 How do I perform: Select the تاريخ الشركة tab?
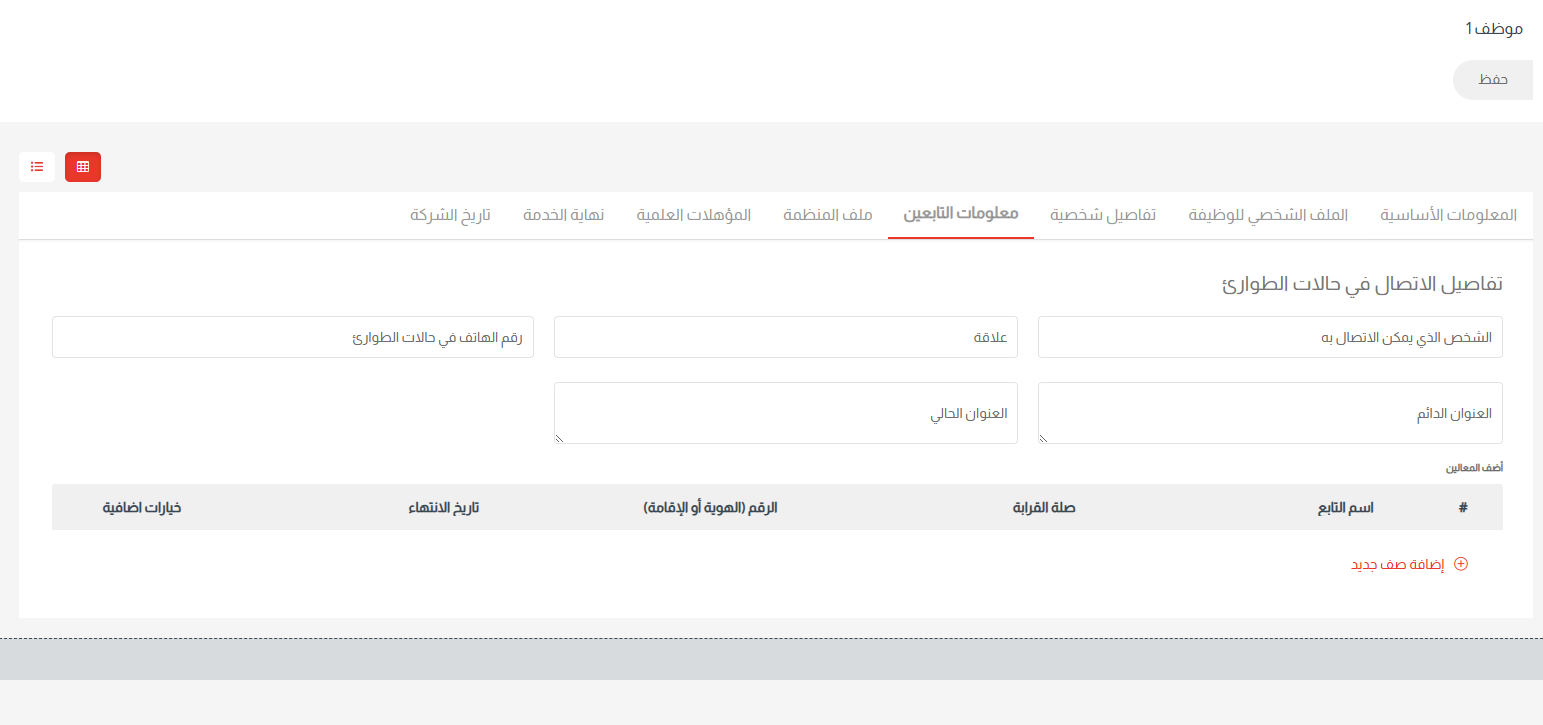(452, 215)
